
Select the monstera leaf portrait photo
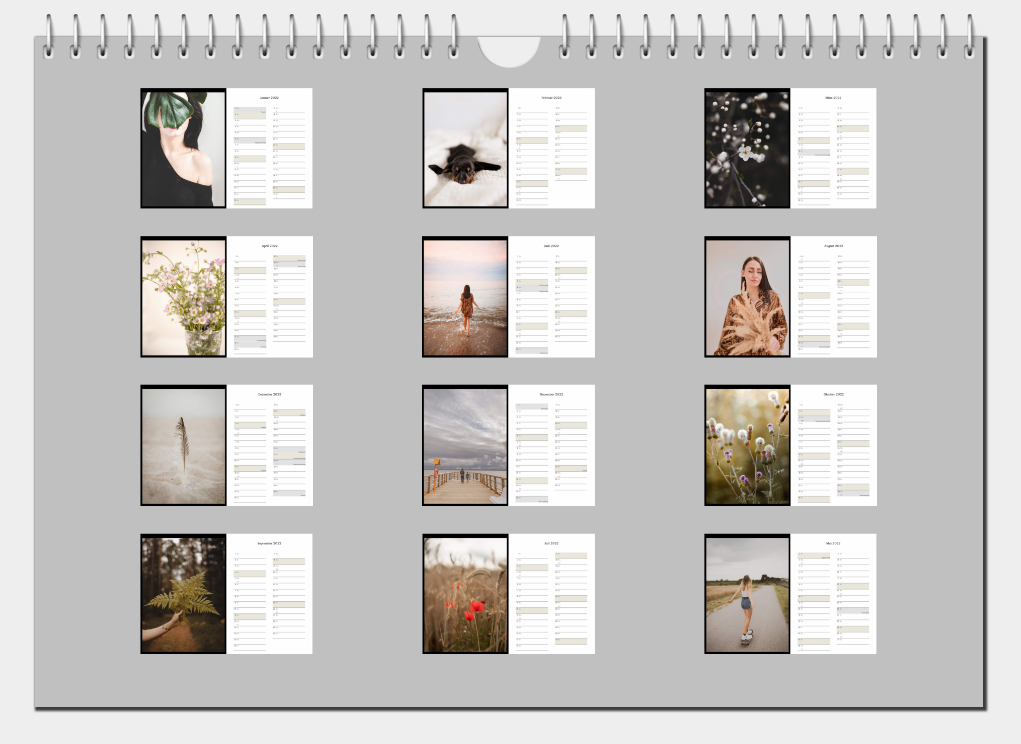(183, 149)
